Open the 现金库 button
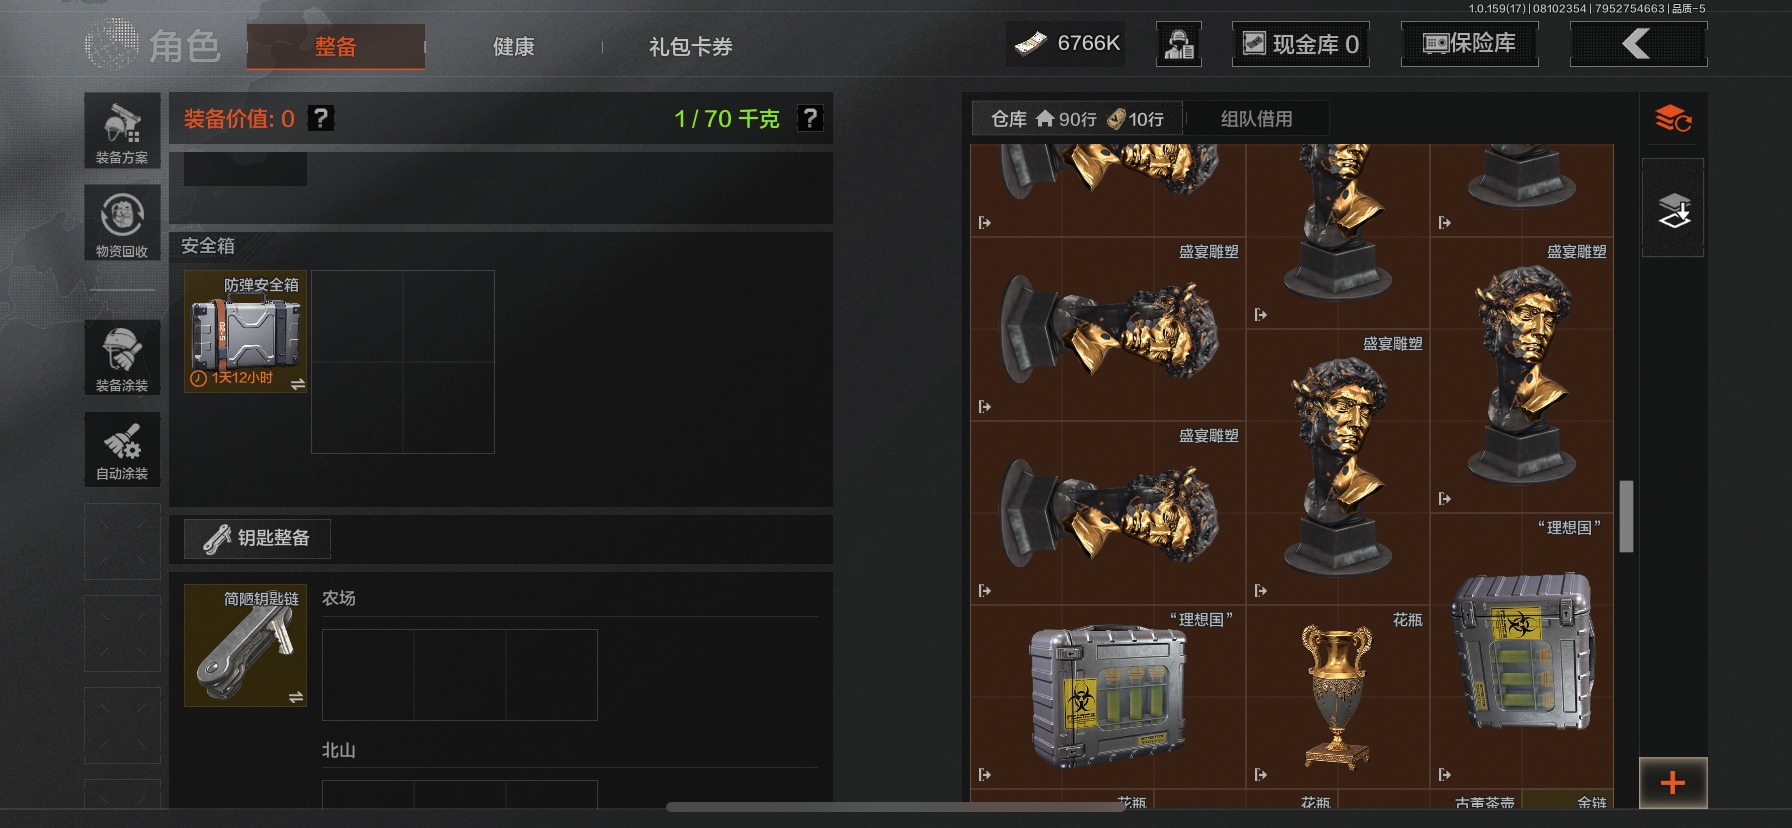This screenshot has height=828, width=1792. [x=1301, y=44]
